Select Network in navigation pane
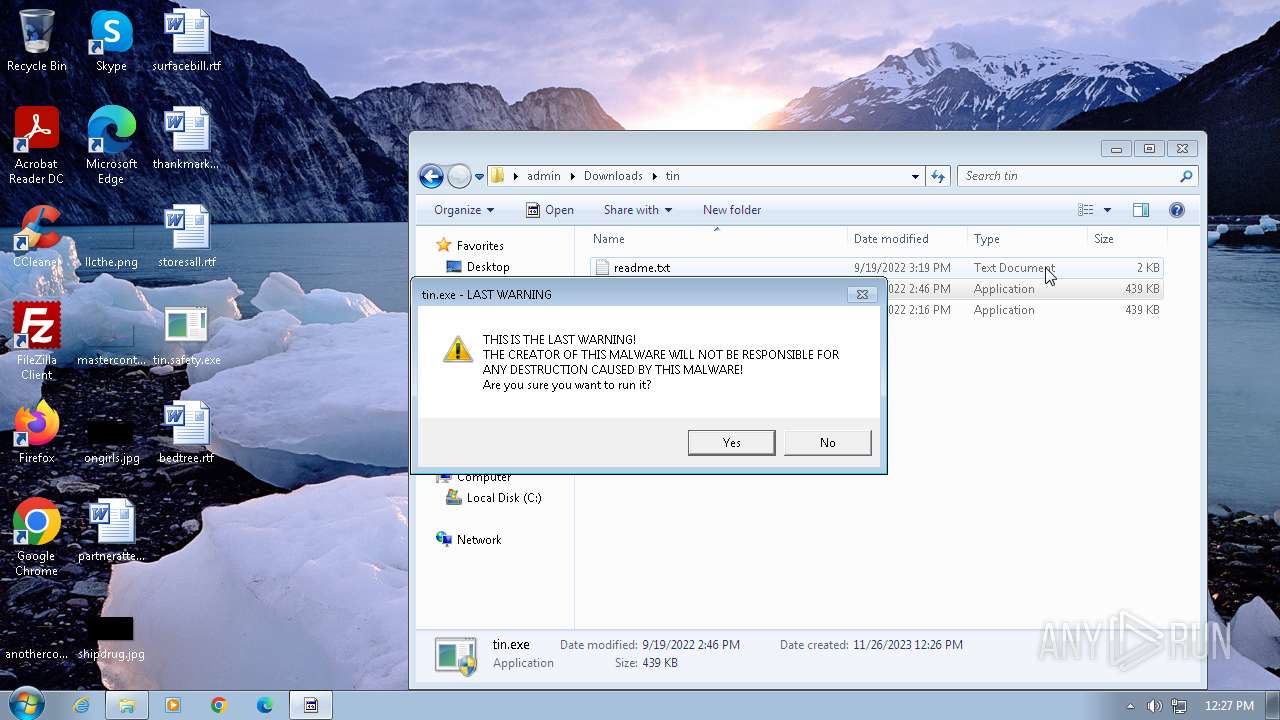This screenshot has height=720, width=1280. pyautogui.click(x=468, y=540)
